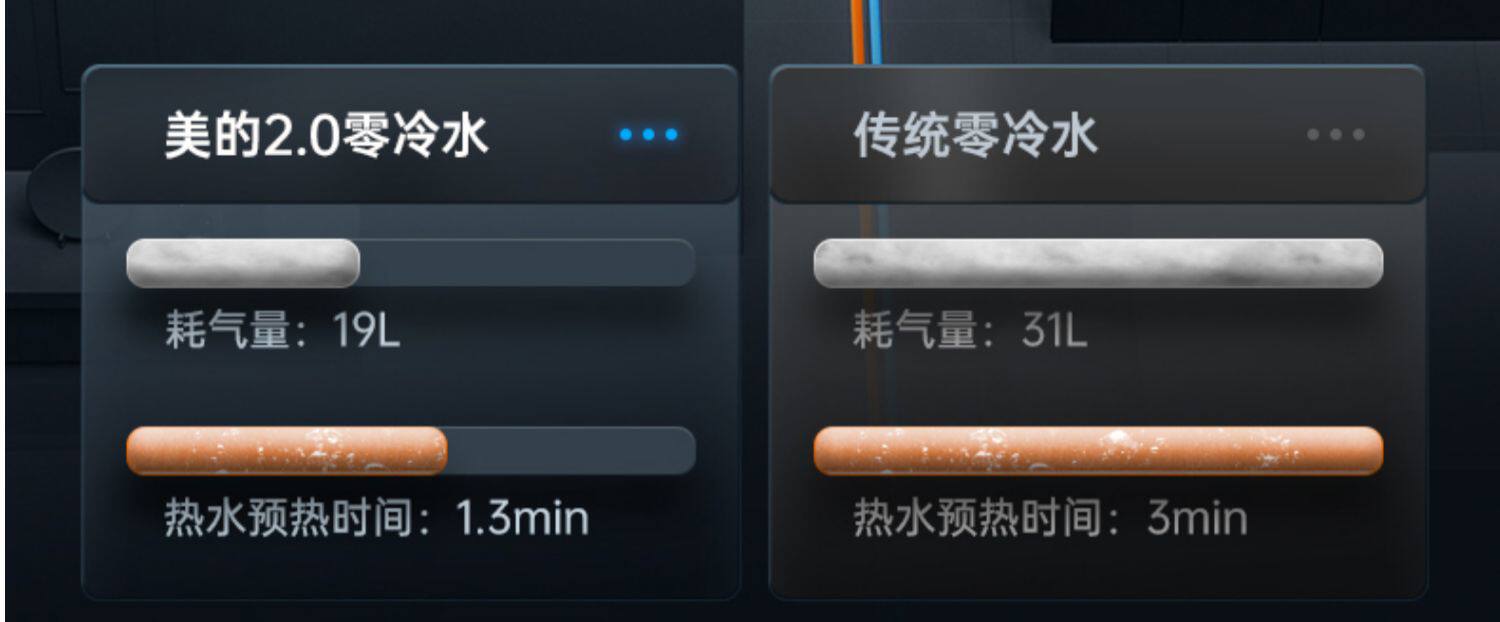The width and height of the screenshot is (1500, 622).
Task: Click the full white bar above 耗气量：31L
Action: tap(1098, 263)
